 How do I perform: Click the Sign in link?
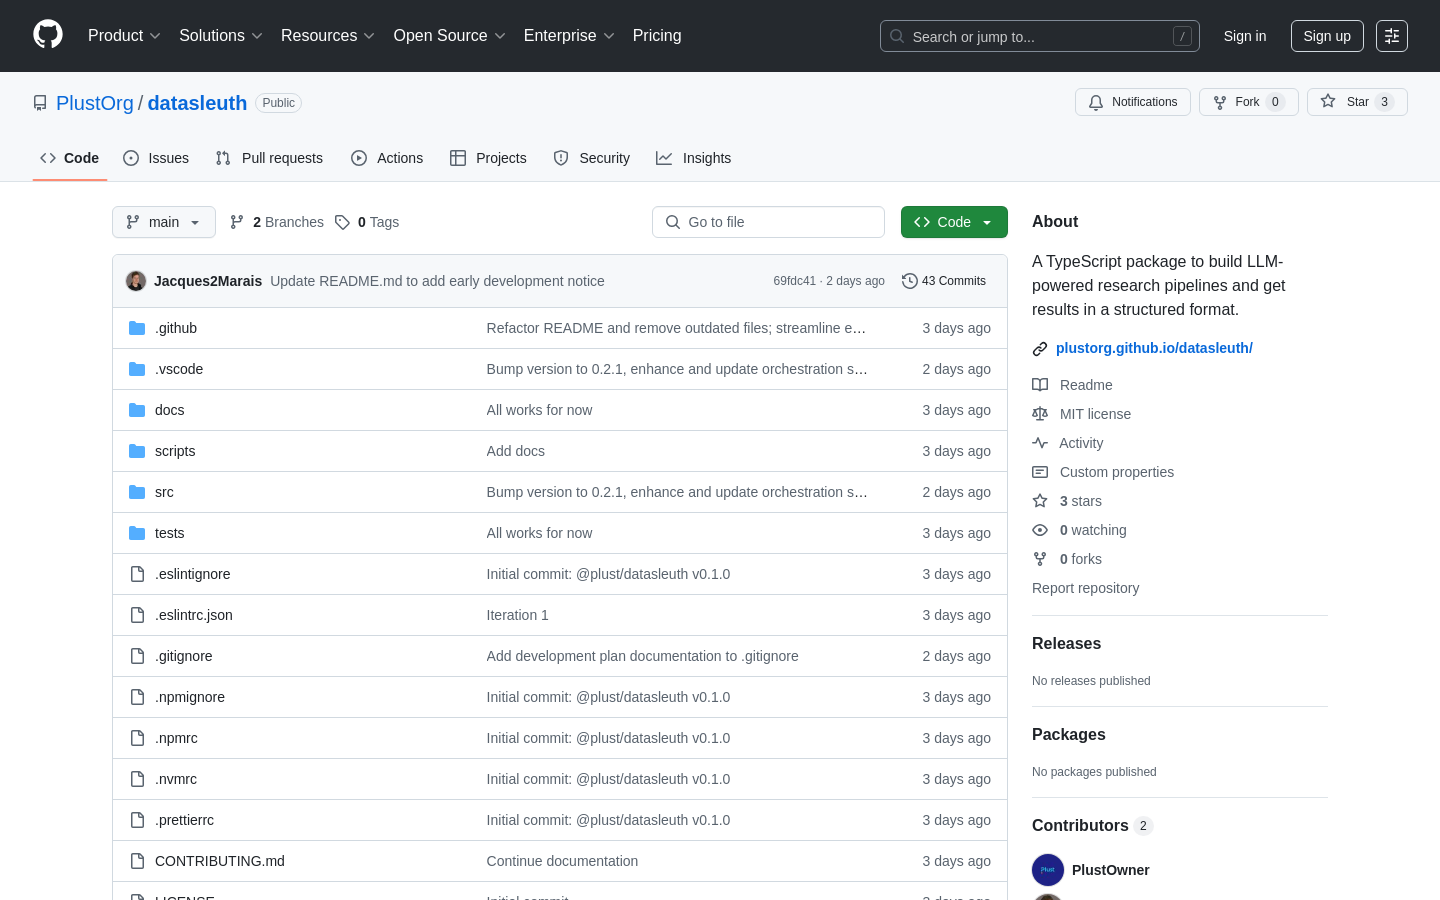[x=1245, y=36]
